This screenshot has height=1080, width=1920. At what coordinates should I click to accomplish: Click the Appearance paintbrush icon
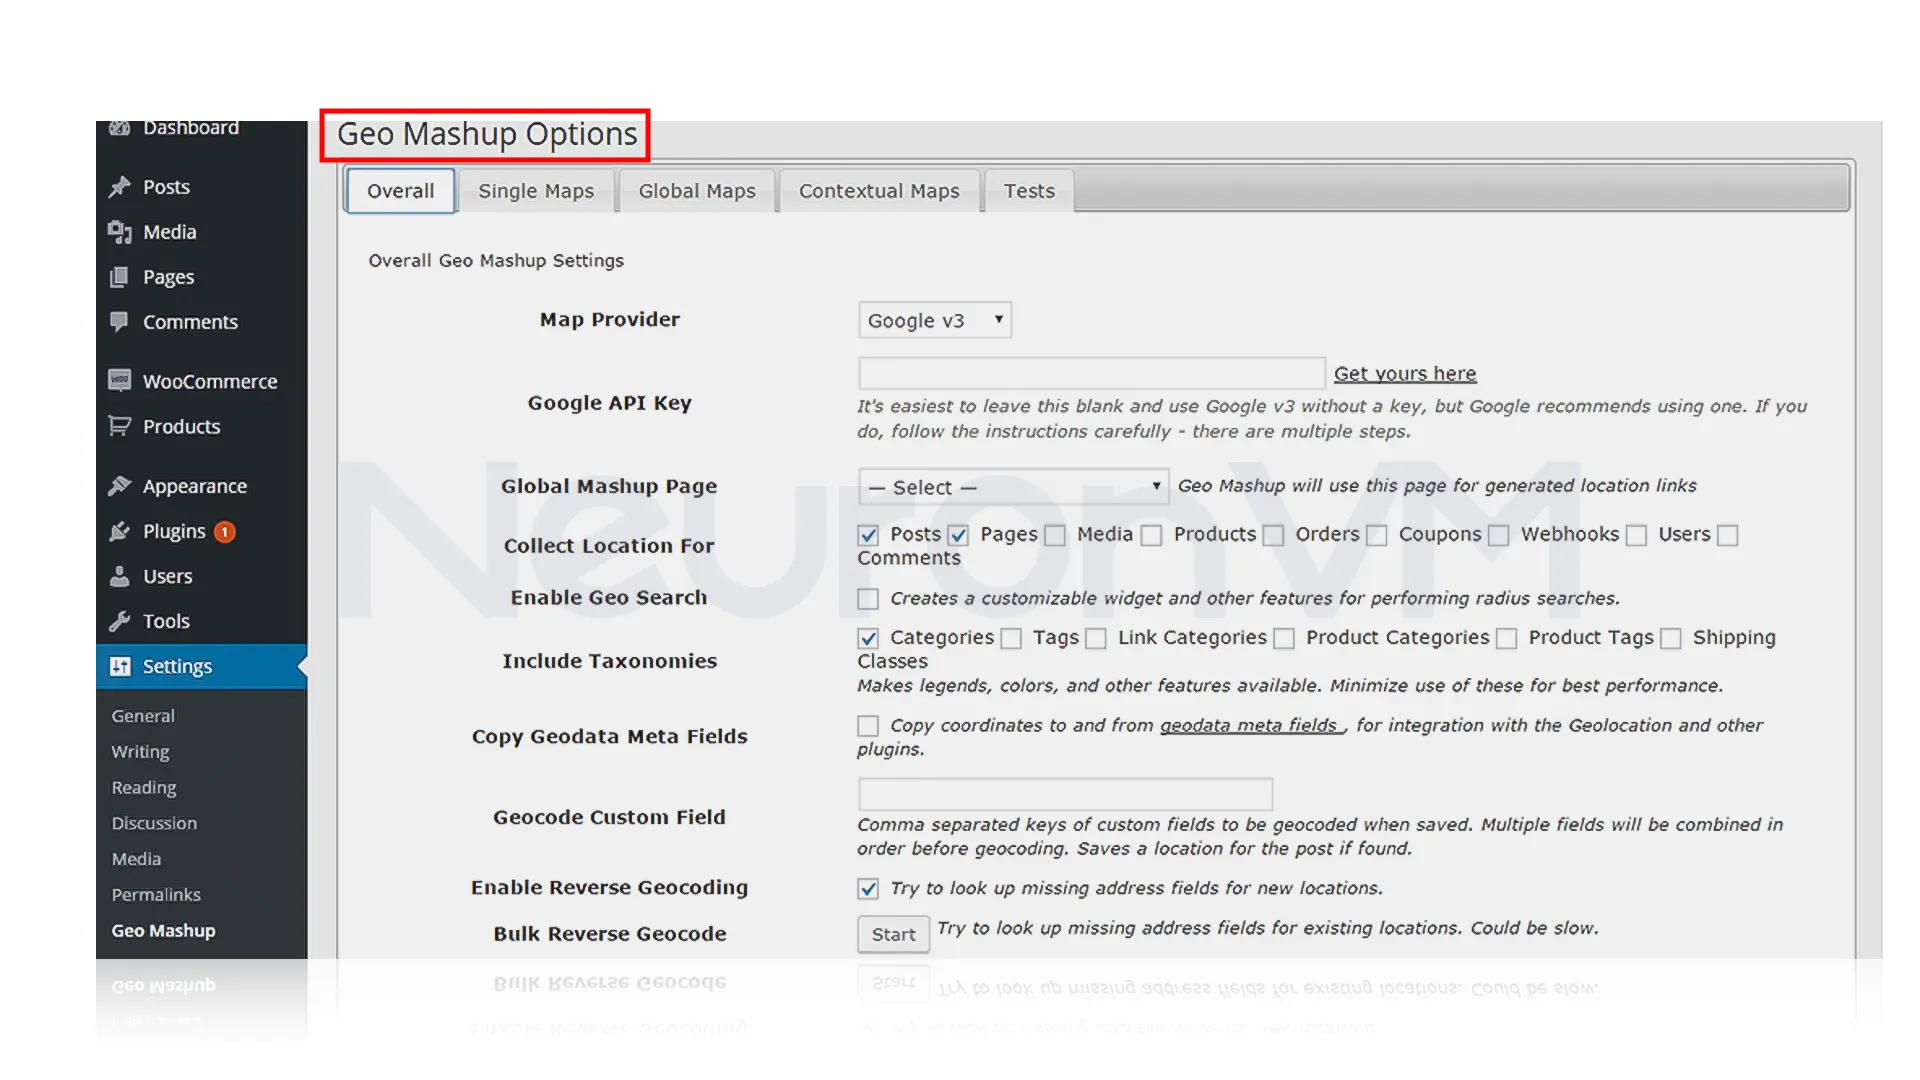120,486
